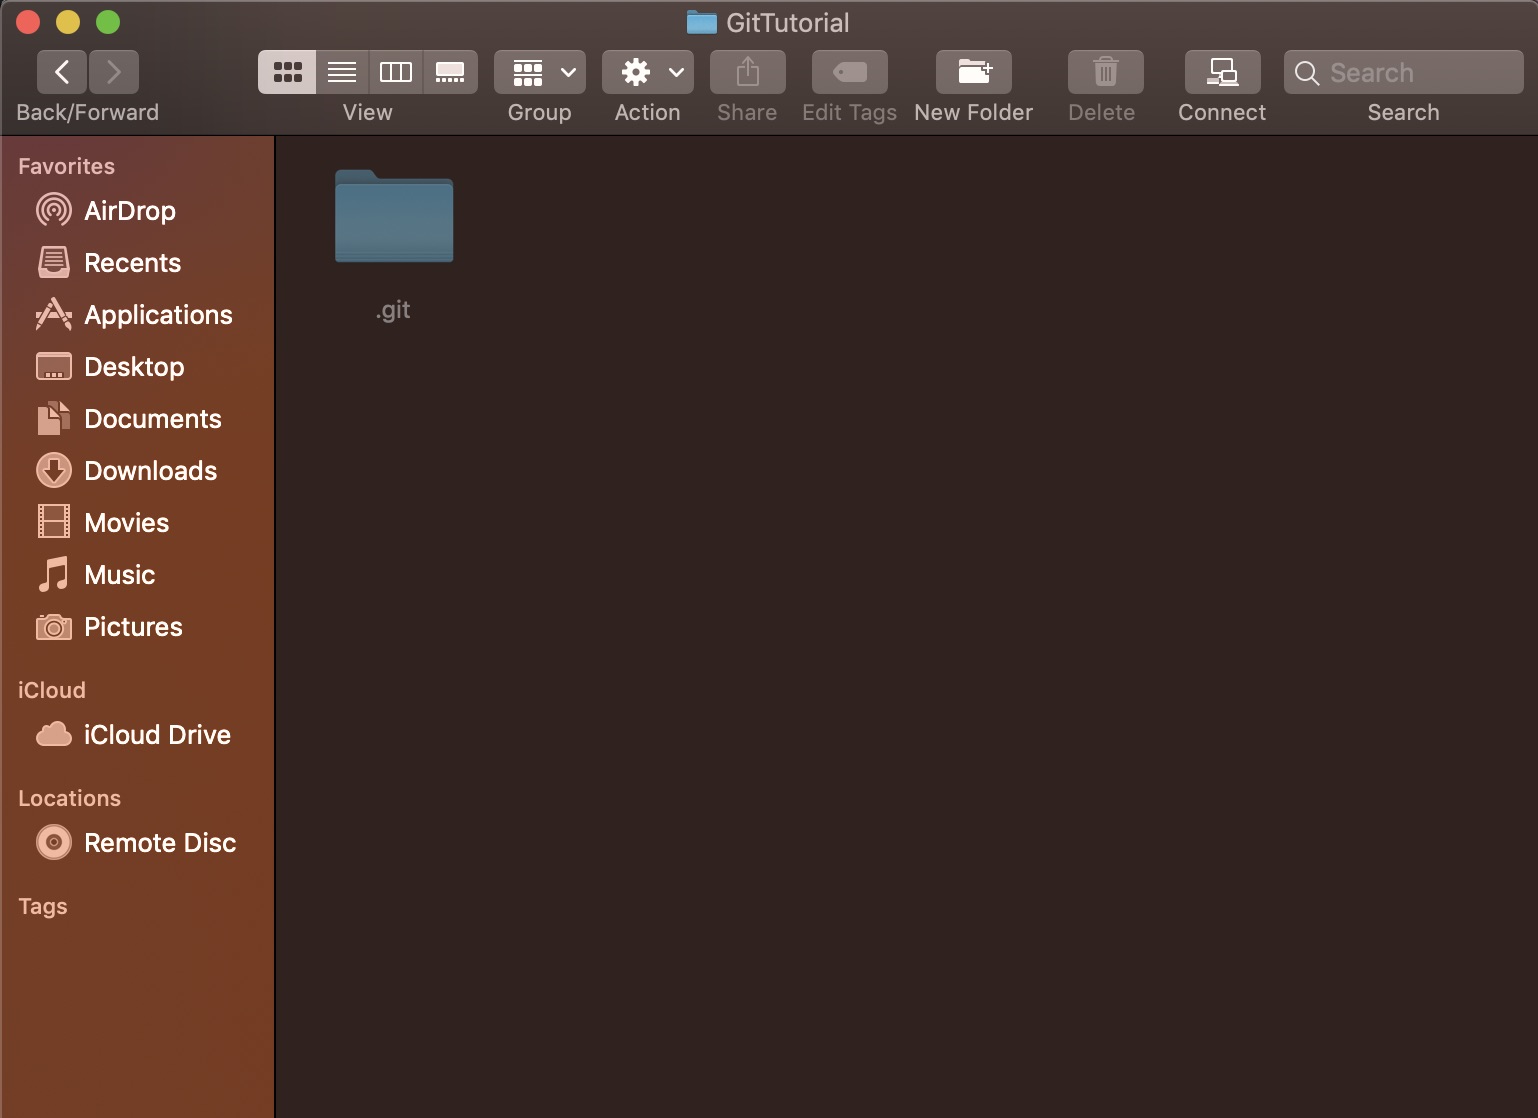Click the GitTutorial folder icon in title bar
The image size is (1538, 1118).
702,22
